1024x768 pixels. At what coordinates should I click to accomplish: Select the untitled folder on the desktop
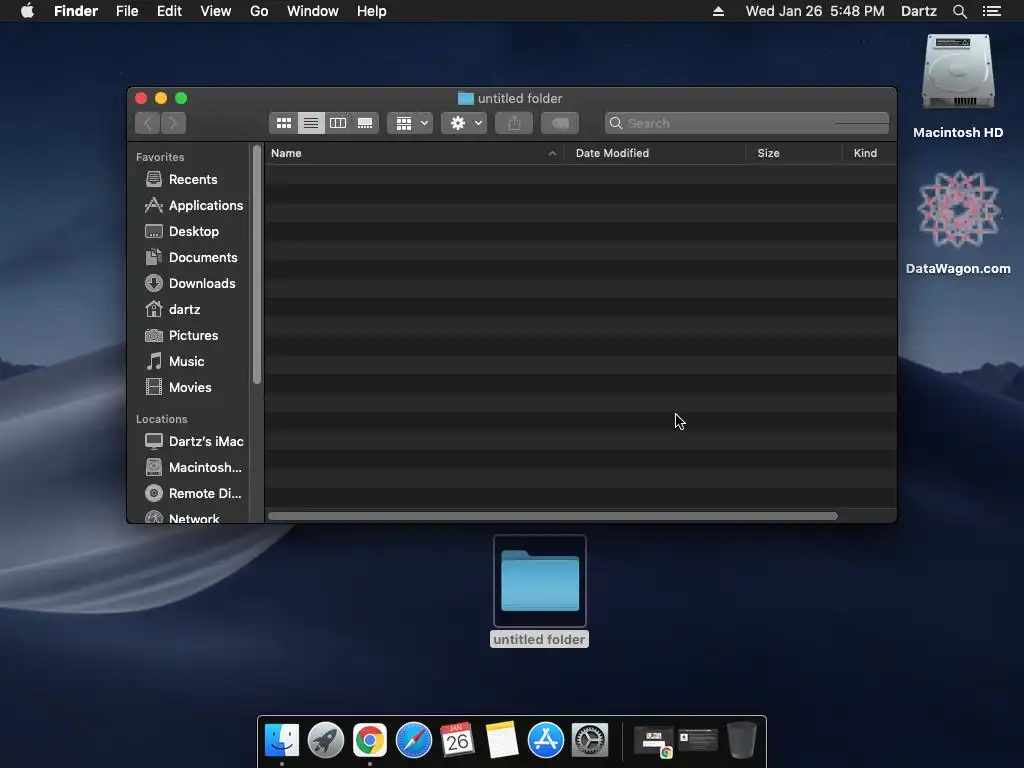click(x=539, y=581)
